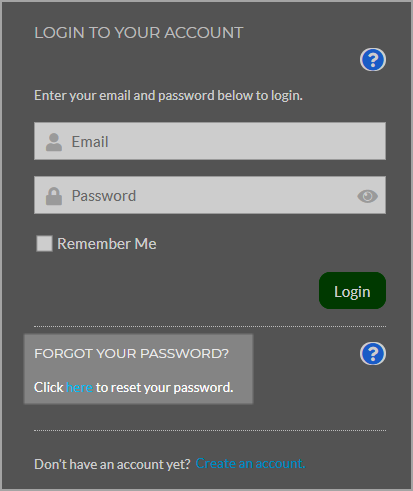Open help icon next to Forgot Your Password
The image size is (413, 491).
(373, 353)
